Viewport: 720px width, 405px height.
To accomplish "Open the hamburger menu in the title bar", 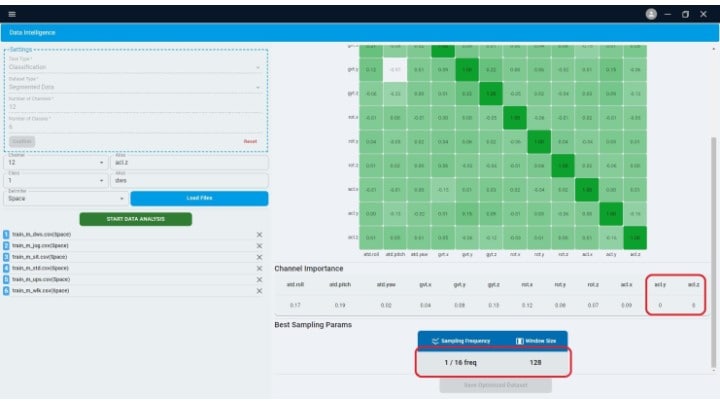I will click(12, 14).
